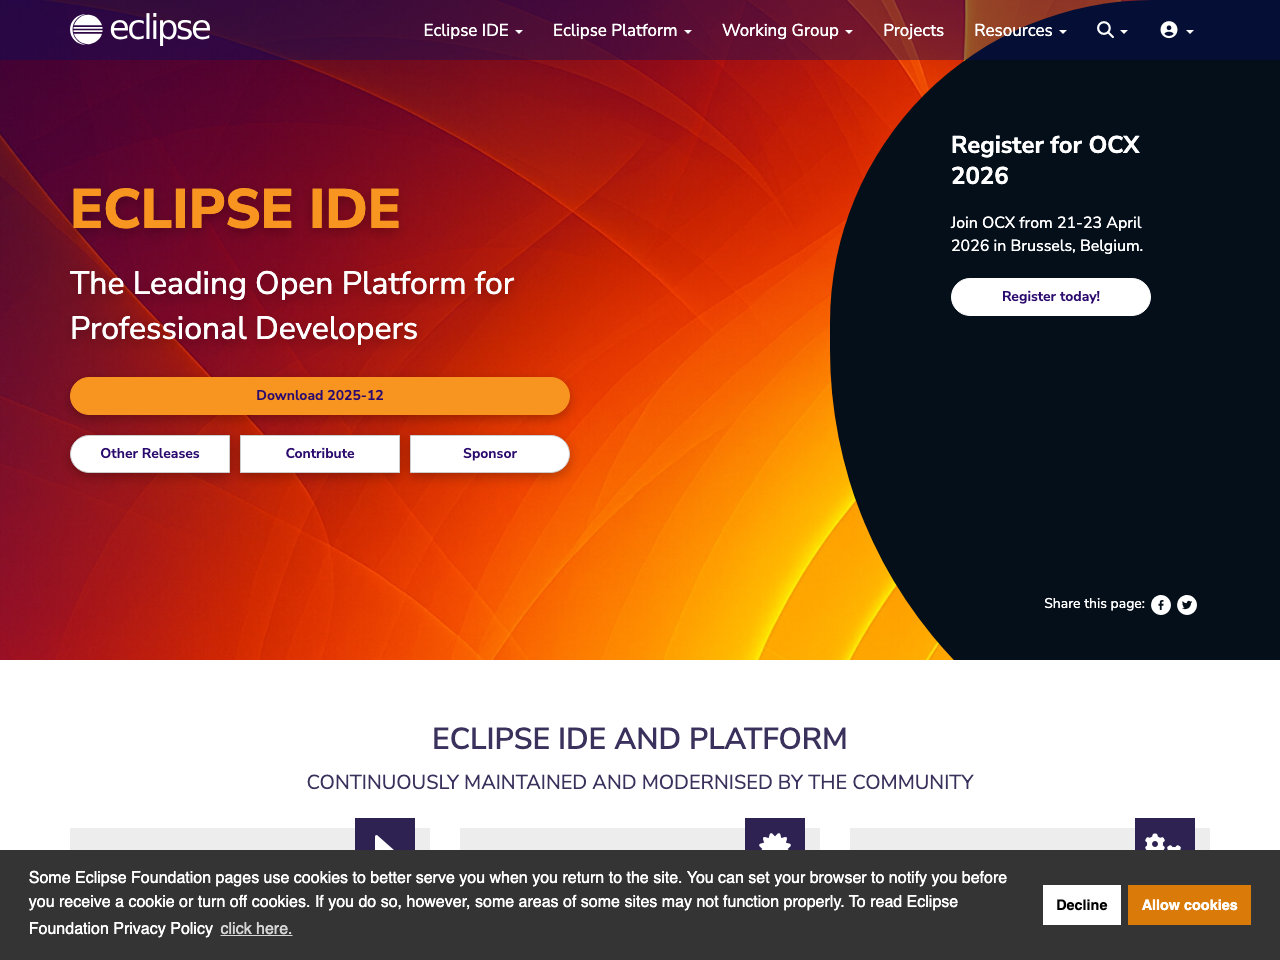This screenshot has height=960, width=1280.
Task: Share the page via the Facebook icon
Action: (x=1160, y=604)
